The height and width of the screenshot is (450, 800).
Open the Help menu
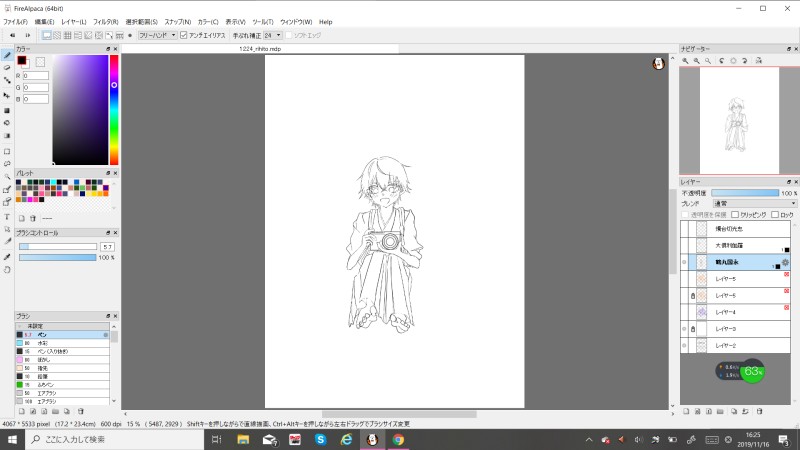(x=326, y=22)
